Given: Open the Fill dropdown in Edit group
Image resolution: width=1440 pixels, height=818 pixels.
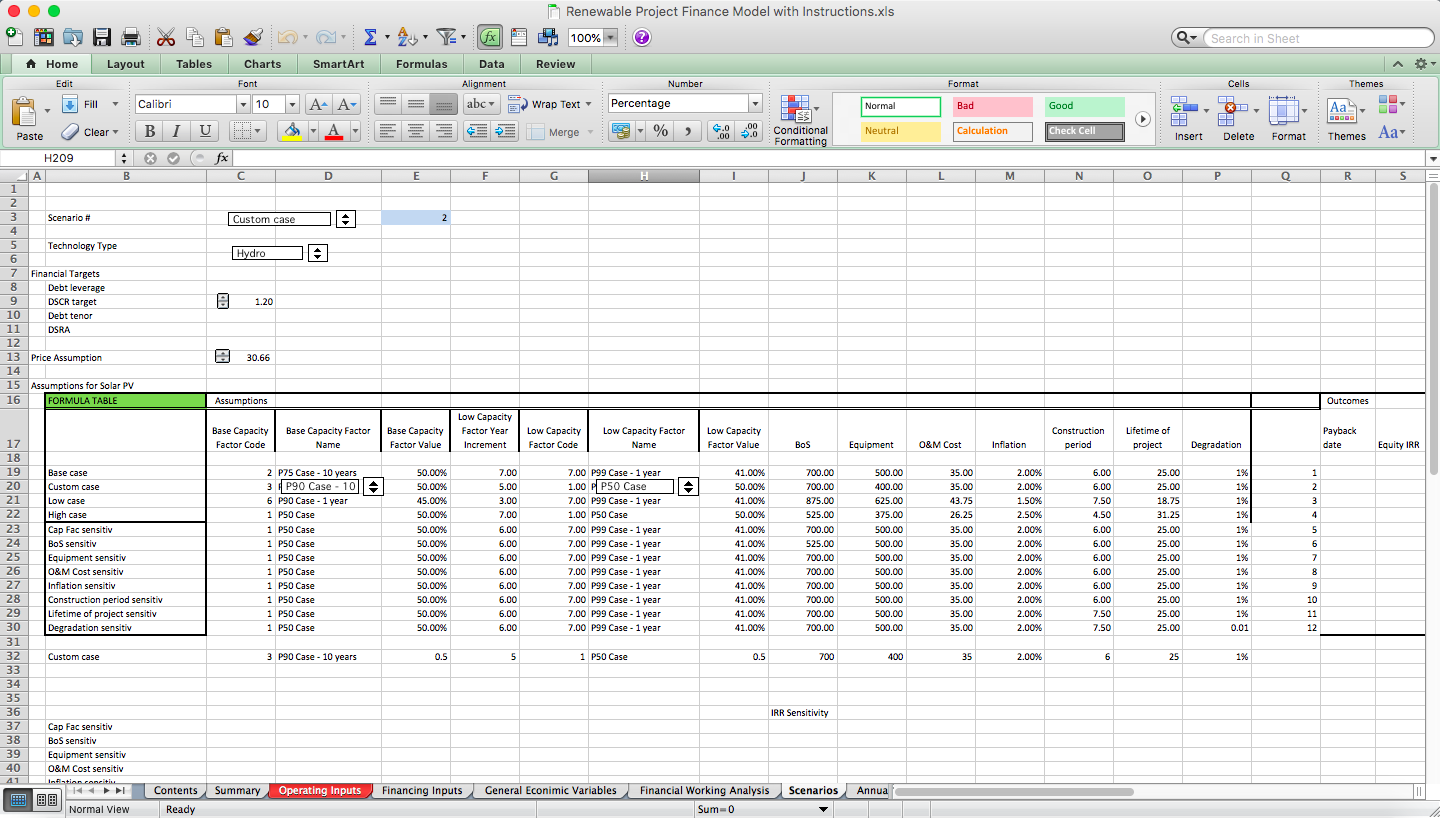Looking at the screenshot, I should click(x=115, y=104).
